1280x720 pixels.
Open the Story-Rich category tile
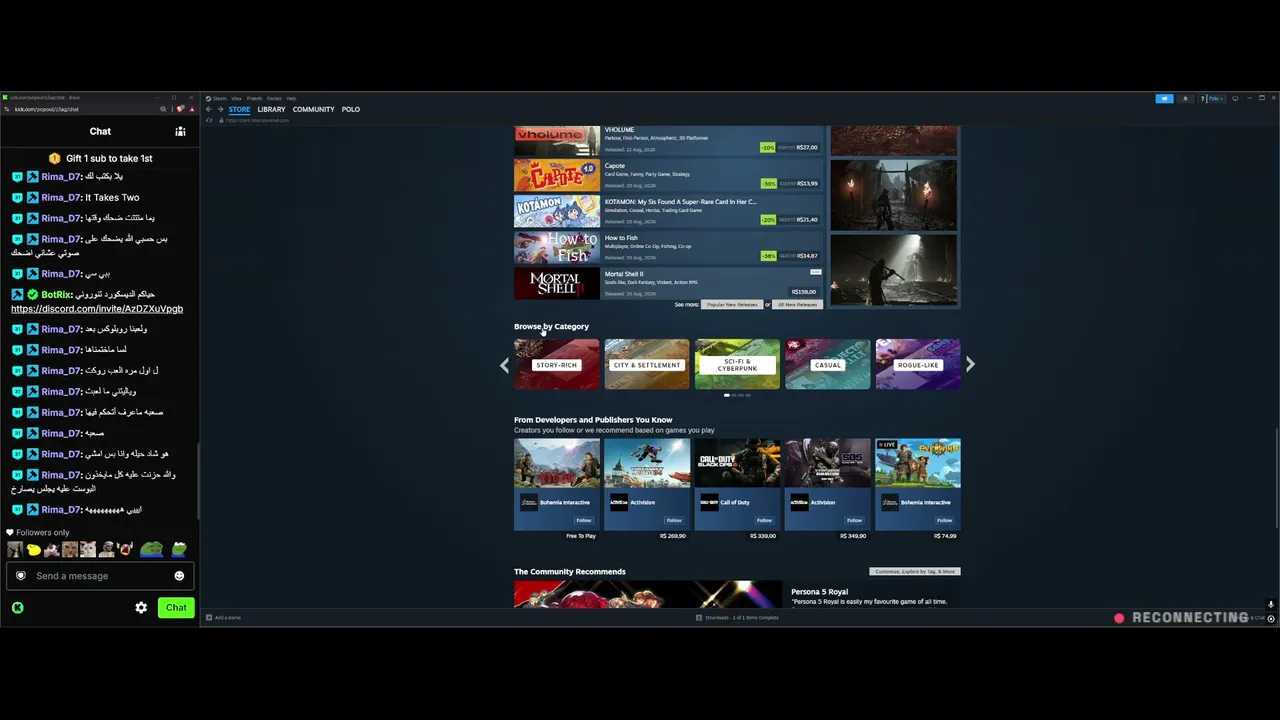(557, 364)
